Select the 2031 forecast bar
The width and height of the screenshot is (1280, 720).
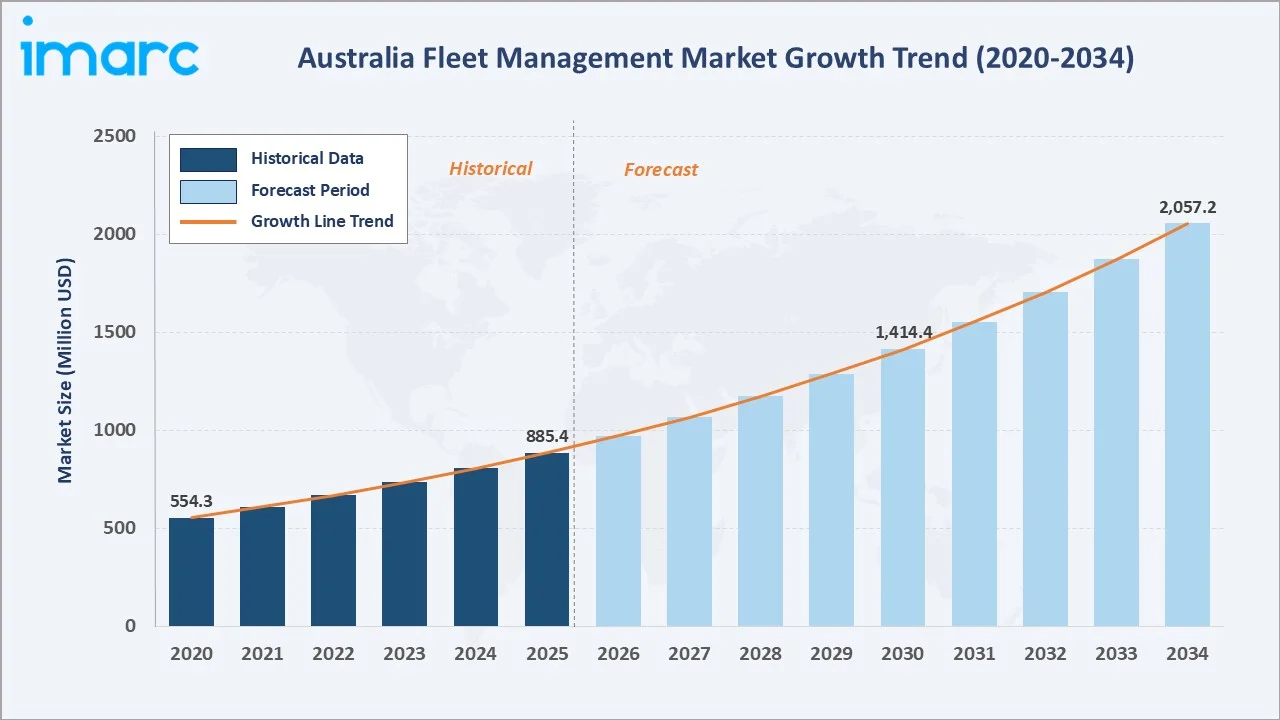[x=974, y=474]
